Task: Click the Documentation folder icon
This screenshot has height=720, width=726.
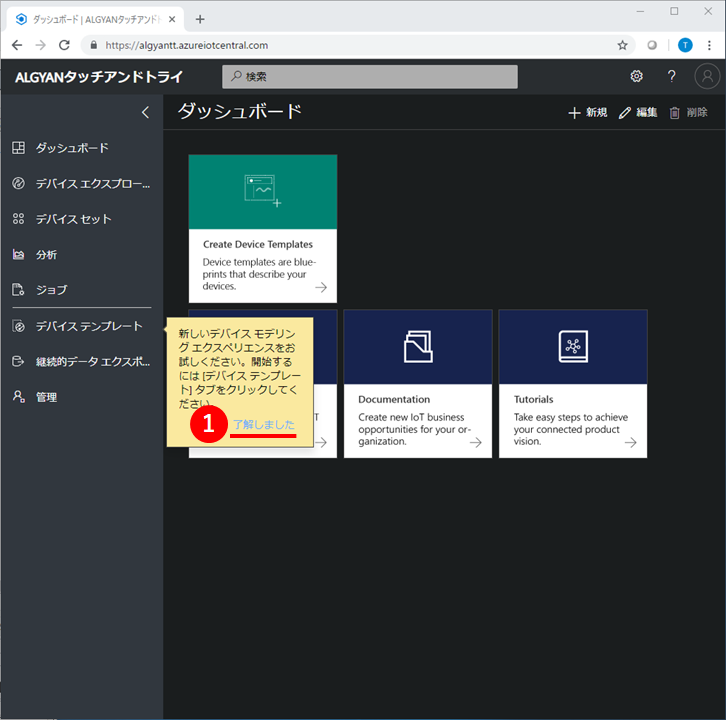Action: point(418,346)
